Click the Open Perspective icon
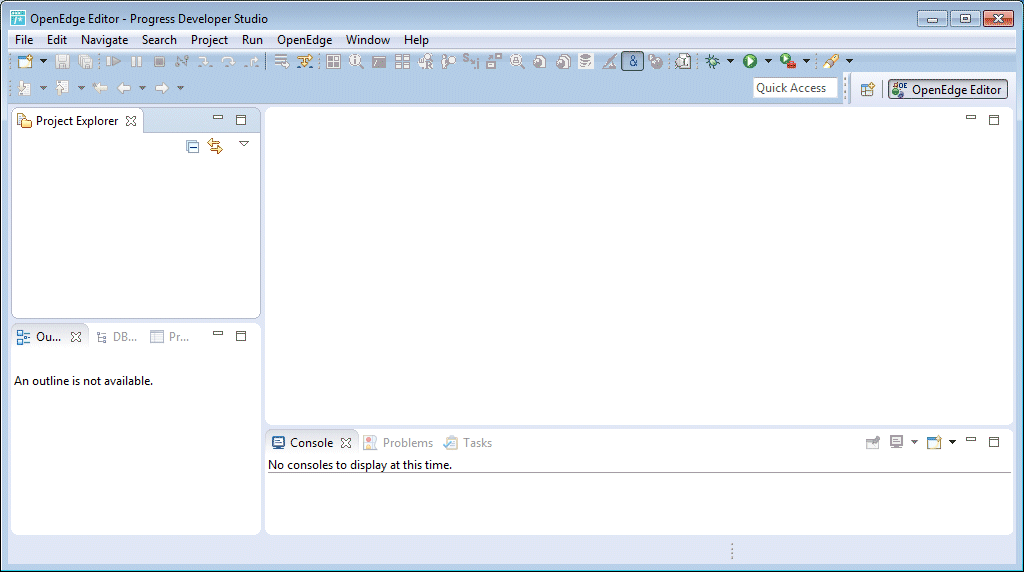1024x572 pixels. (867, 89)
